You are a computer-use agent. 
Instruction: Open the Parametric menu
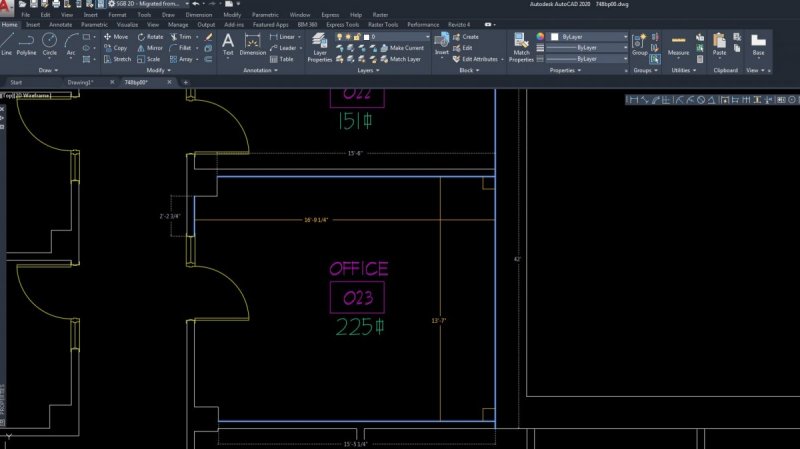[x=265, y=16]
